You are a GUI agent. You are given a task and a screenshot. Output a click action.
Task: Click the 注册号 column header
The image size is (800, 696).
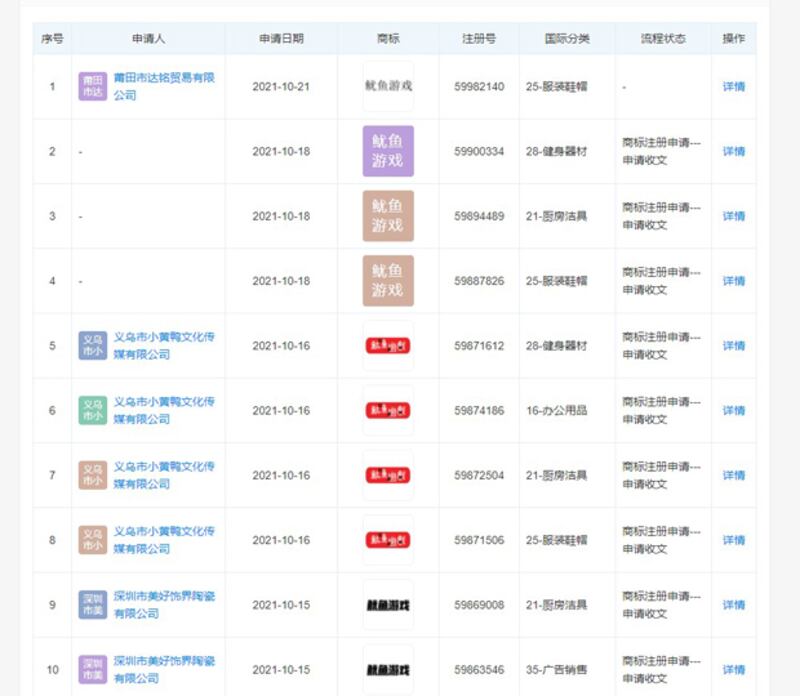tap(479, 39)
